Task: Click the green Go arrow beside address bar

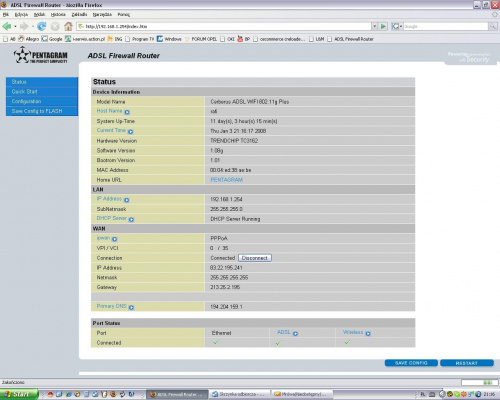Action: pyautogui.click(x=383, y=26)
